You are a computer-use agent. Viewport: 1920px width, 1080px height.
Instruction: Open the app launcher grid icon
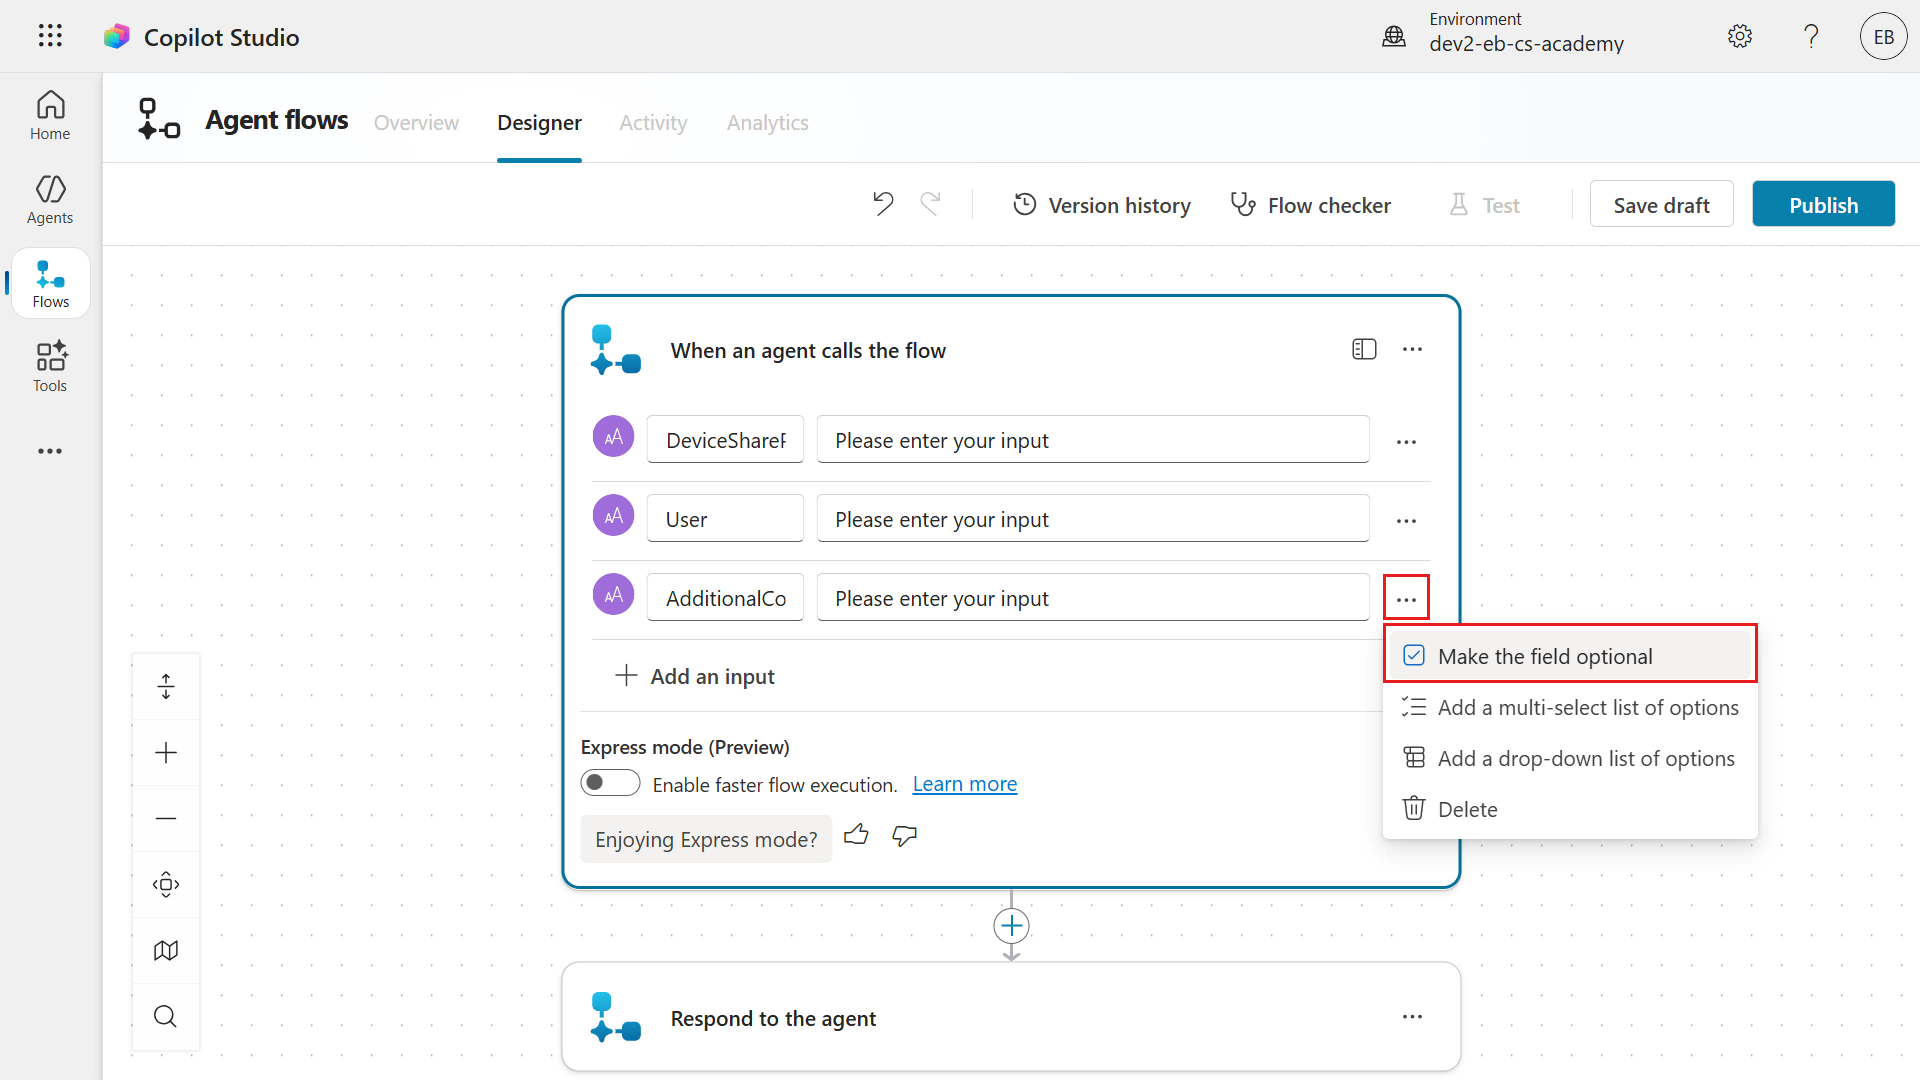(x=50, y=37)
